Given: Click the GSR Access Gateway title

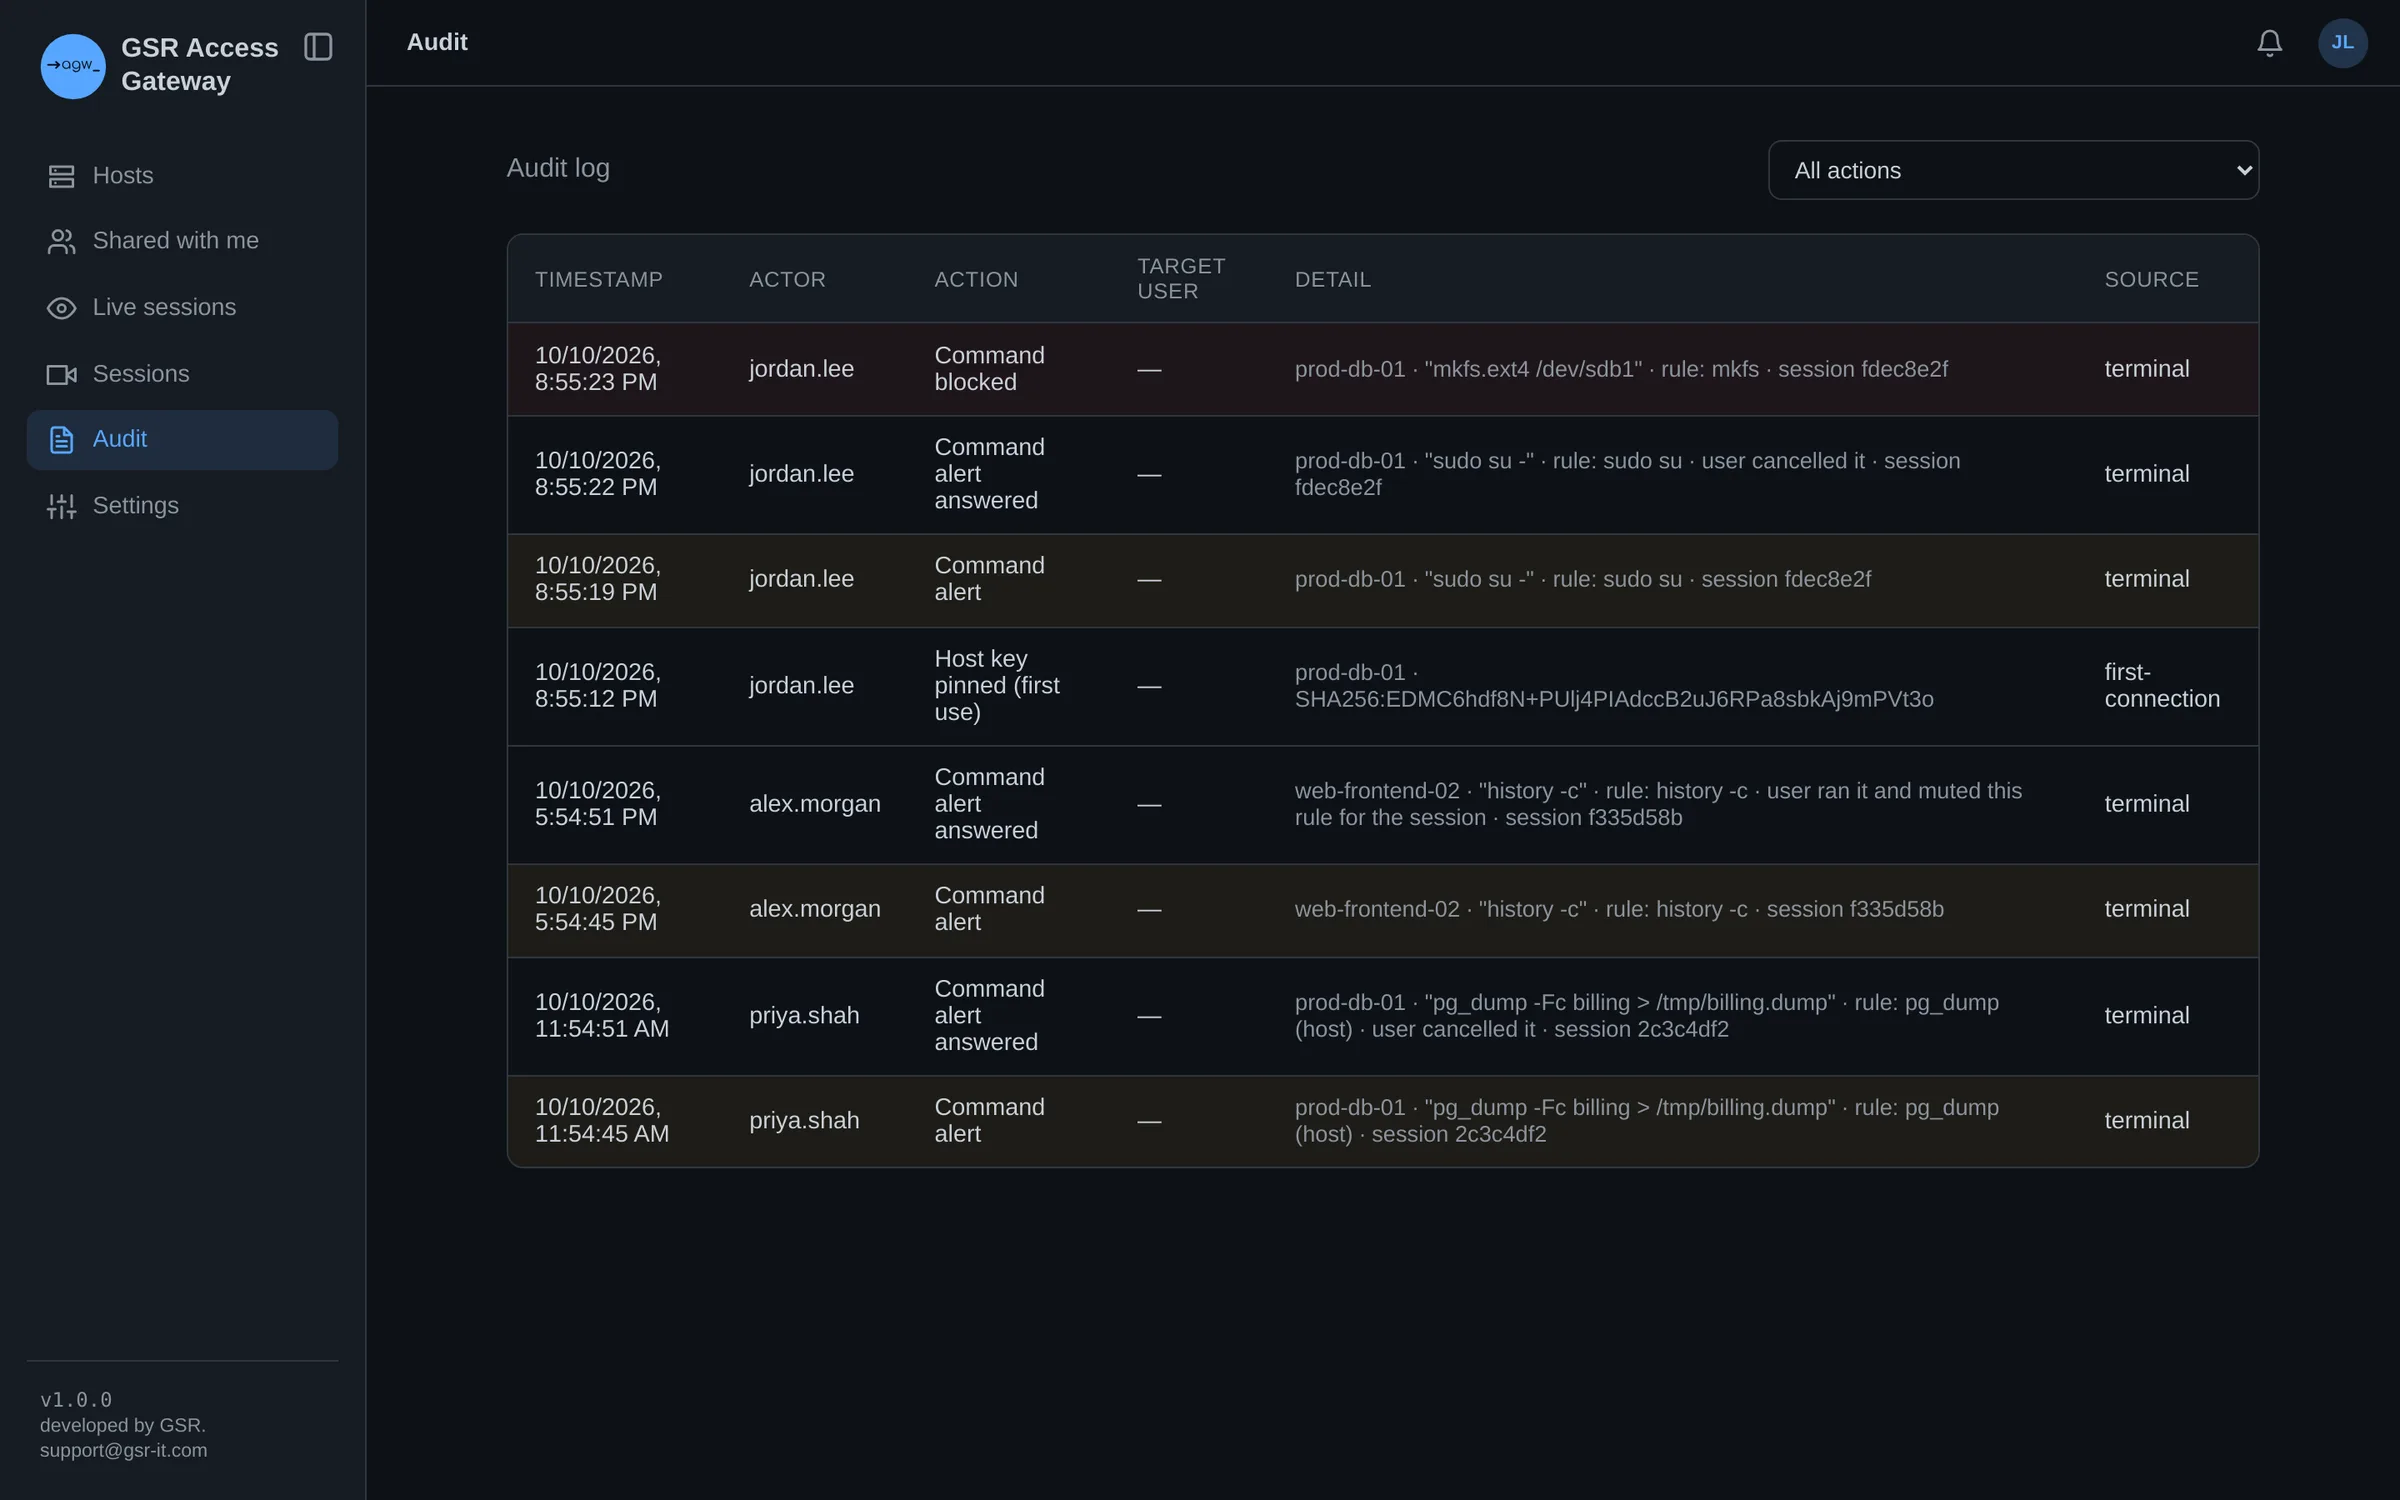Looking at the screenshot, I should 200,65.
